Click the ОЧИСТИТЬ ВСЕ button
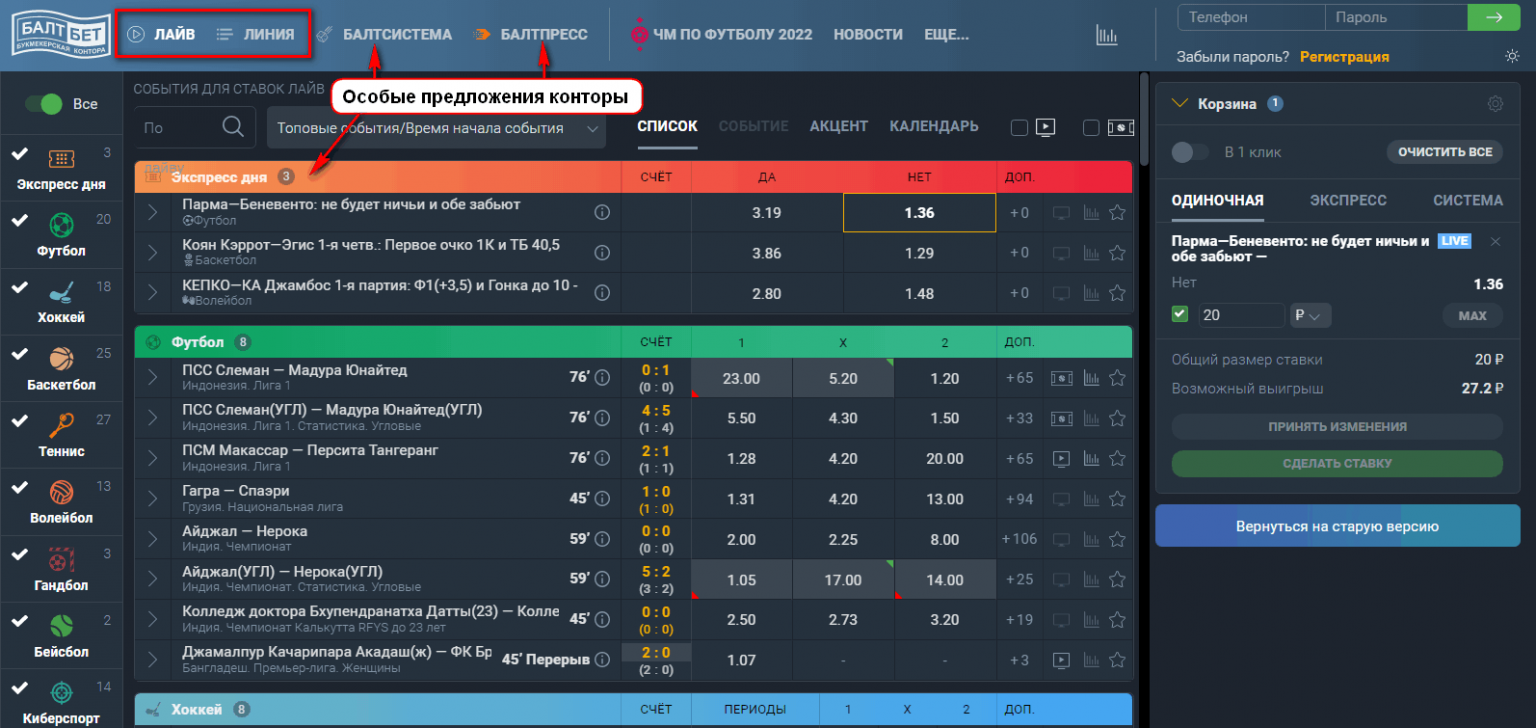Image resolution: width=1536 pixels, height=728 pixels. pos(1444,152)
